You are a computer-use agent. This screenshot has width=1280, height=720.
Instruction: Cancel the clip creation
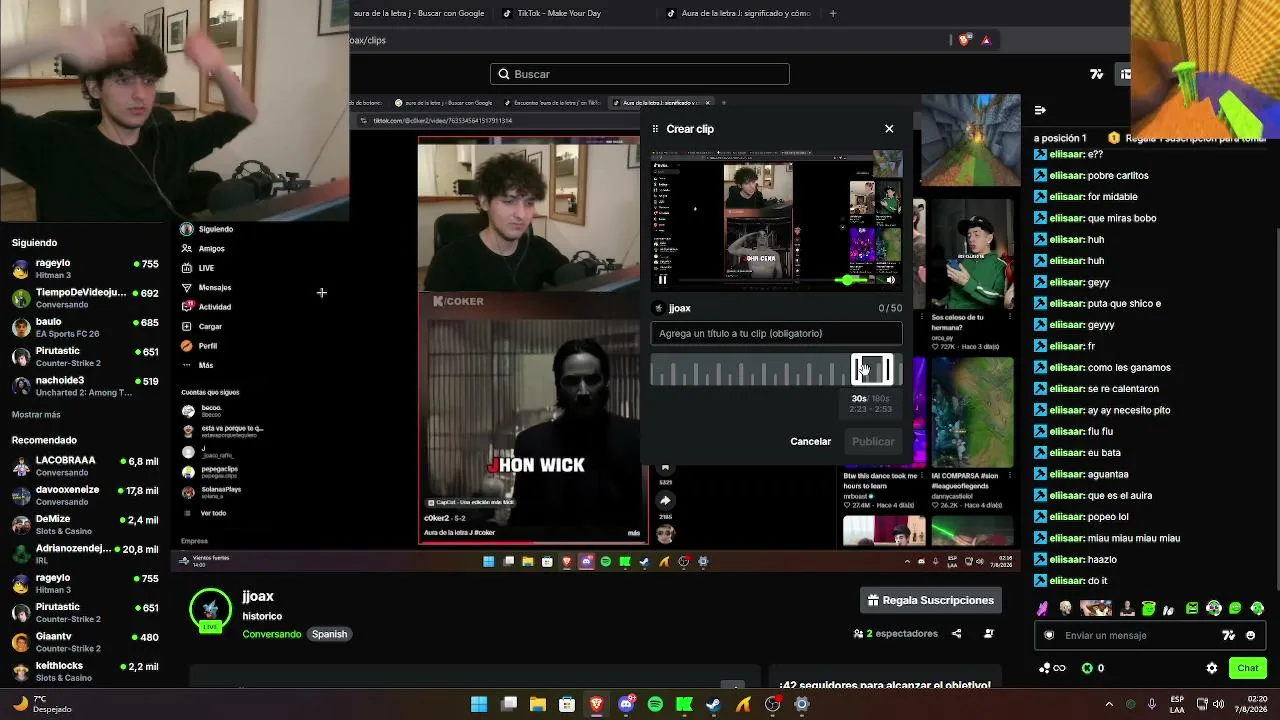pyautogui.click(x=810, y=441)
